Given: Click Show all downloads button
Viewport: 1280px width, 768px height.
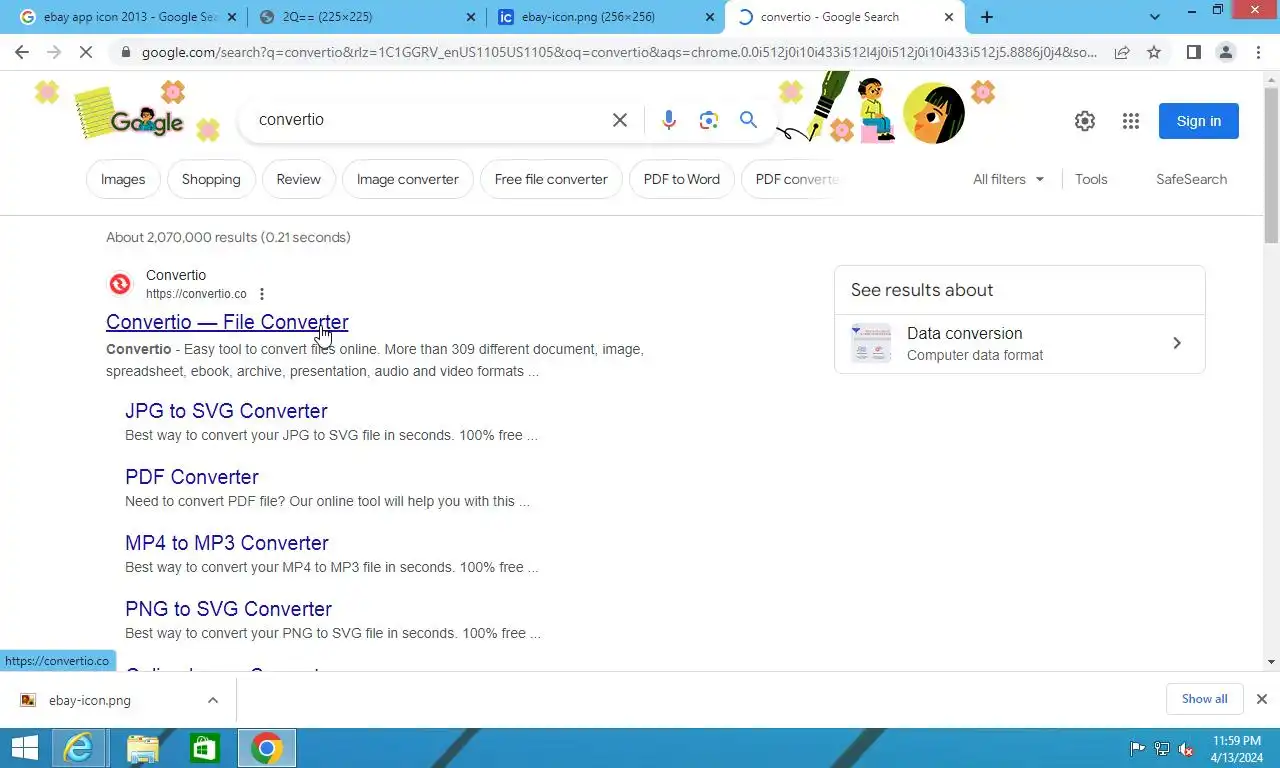Looking at the screenshot, I should (1204, 699).
